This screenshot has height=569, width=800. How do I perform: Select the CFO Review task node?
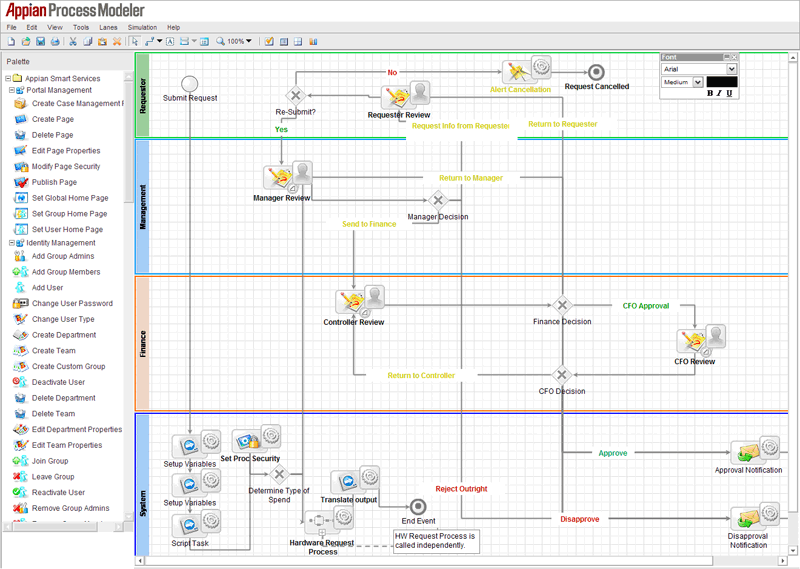(x=701, y=340)
